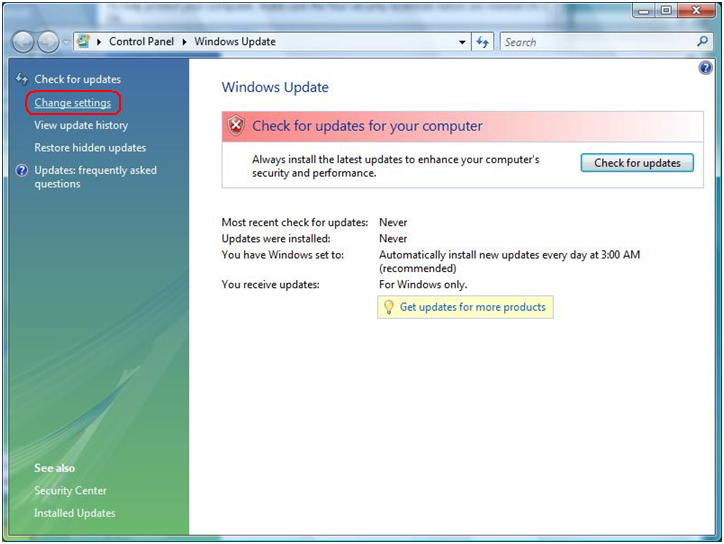Screen dimensions: 724x544
Task: Click 'You have Windows set to:' label
Action: pos(283,254)
